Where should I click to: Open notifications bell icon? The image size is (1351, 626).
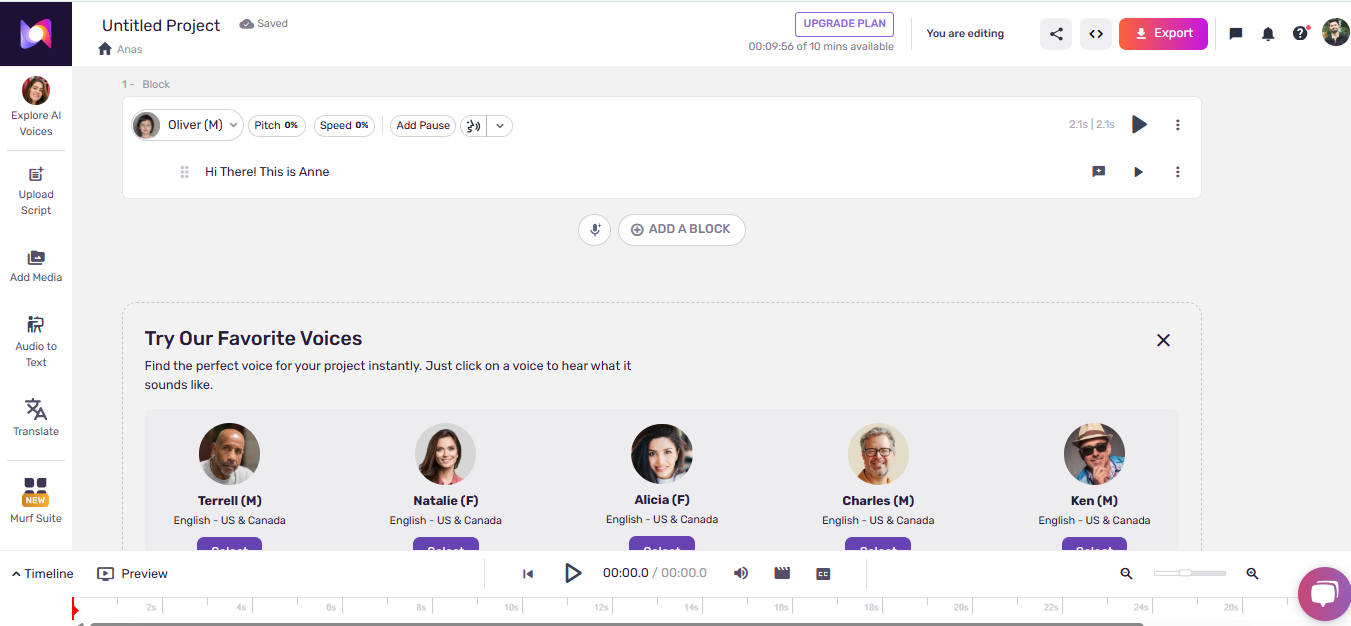click(x=1268, y=34)
